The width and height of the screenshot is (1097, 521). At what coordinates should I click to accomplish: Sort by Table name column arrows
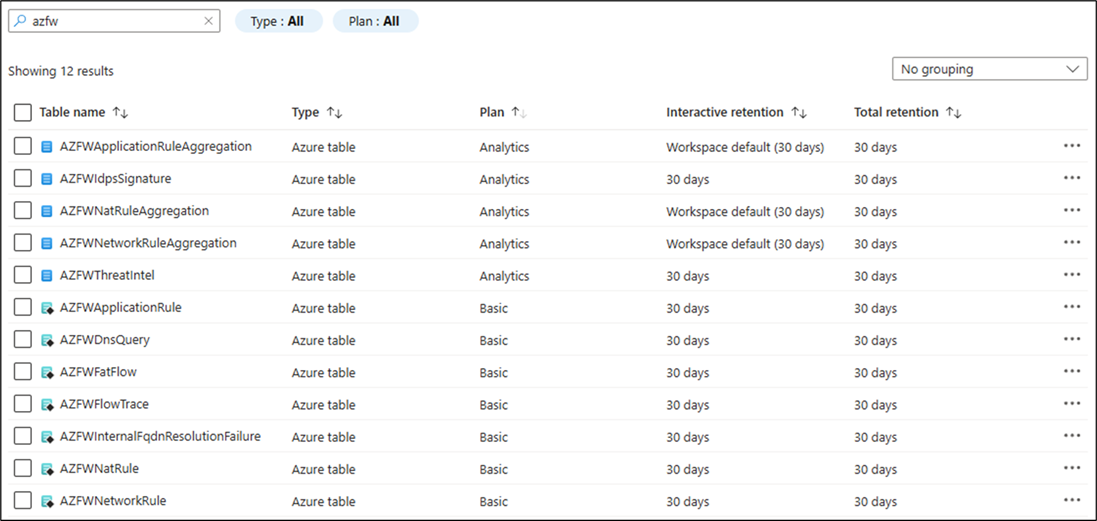[x=121, y=113]
